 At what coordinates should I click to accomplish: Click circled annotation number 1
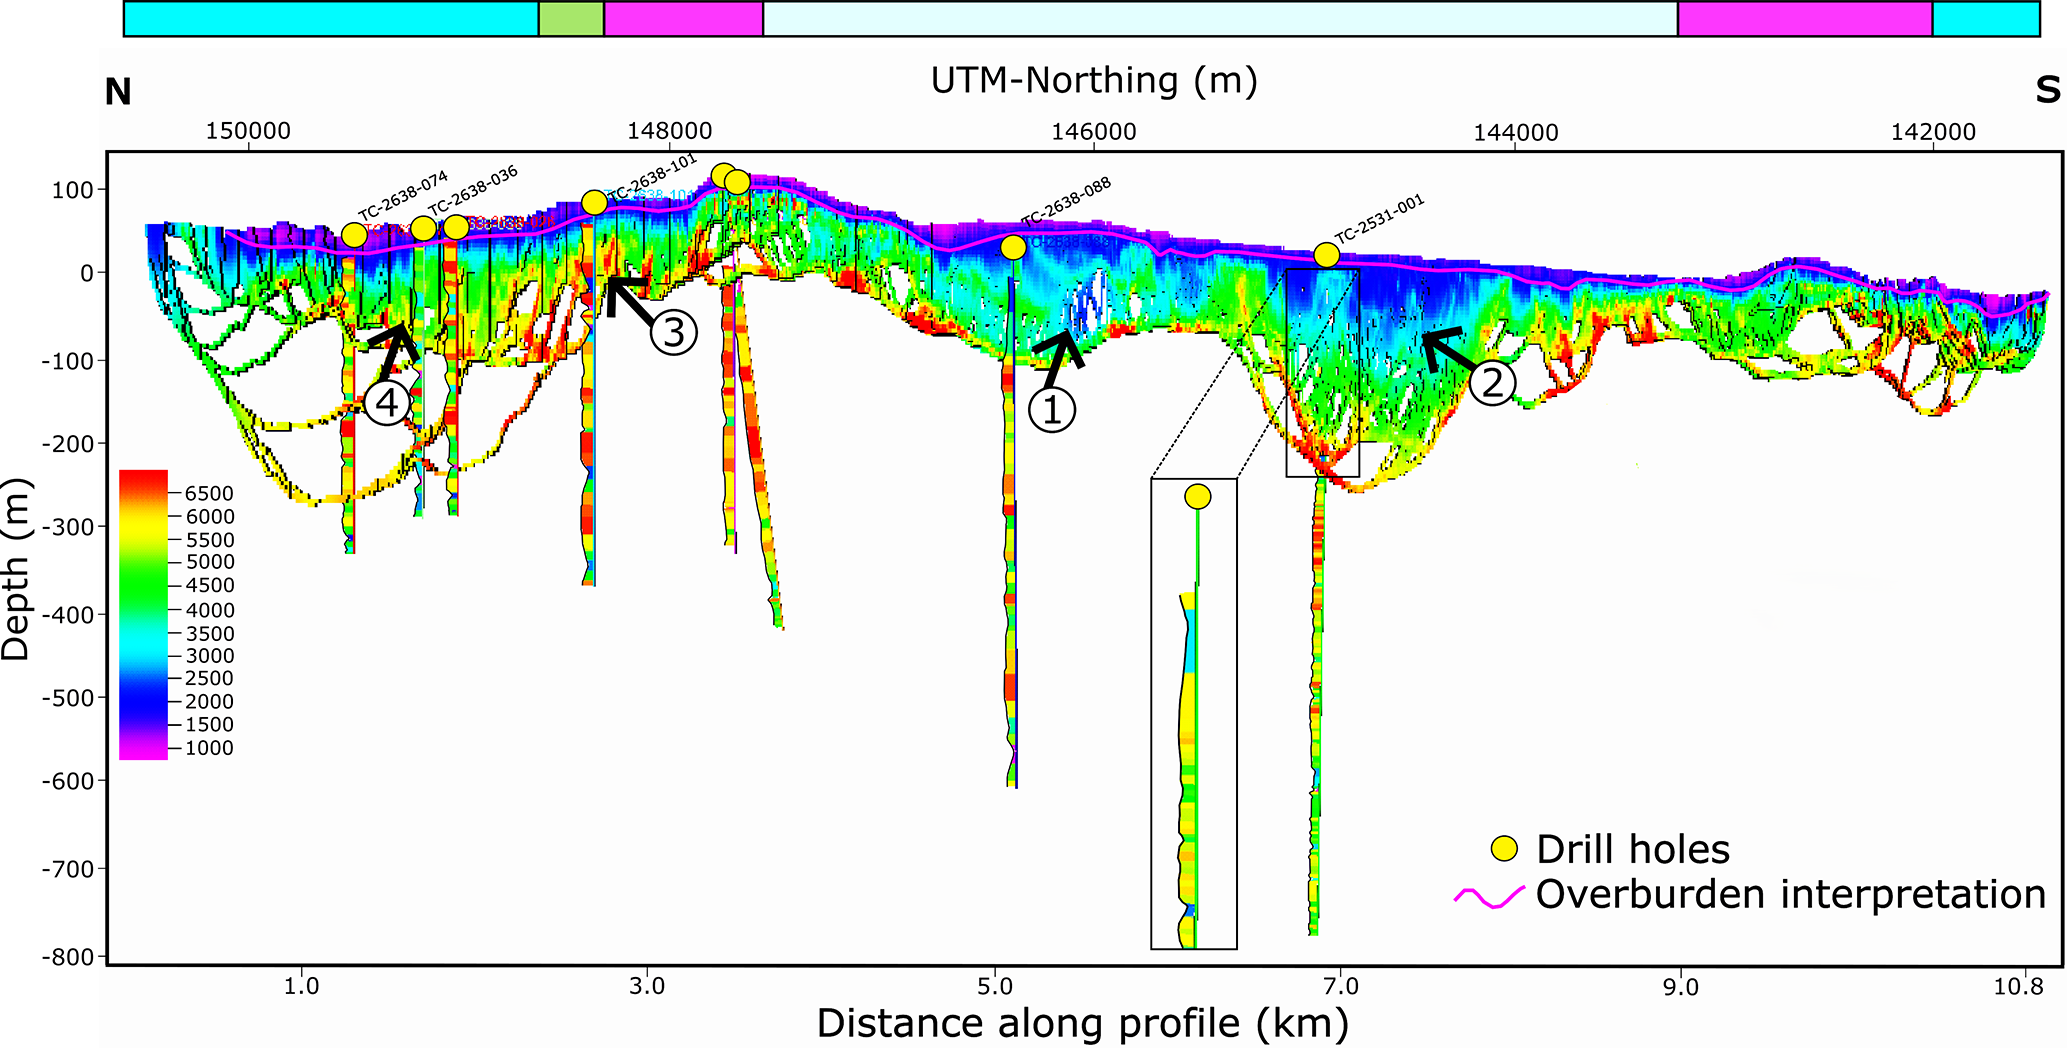(x=1052, y=410)
